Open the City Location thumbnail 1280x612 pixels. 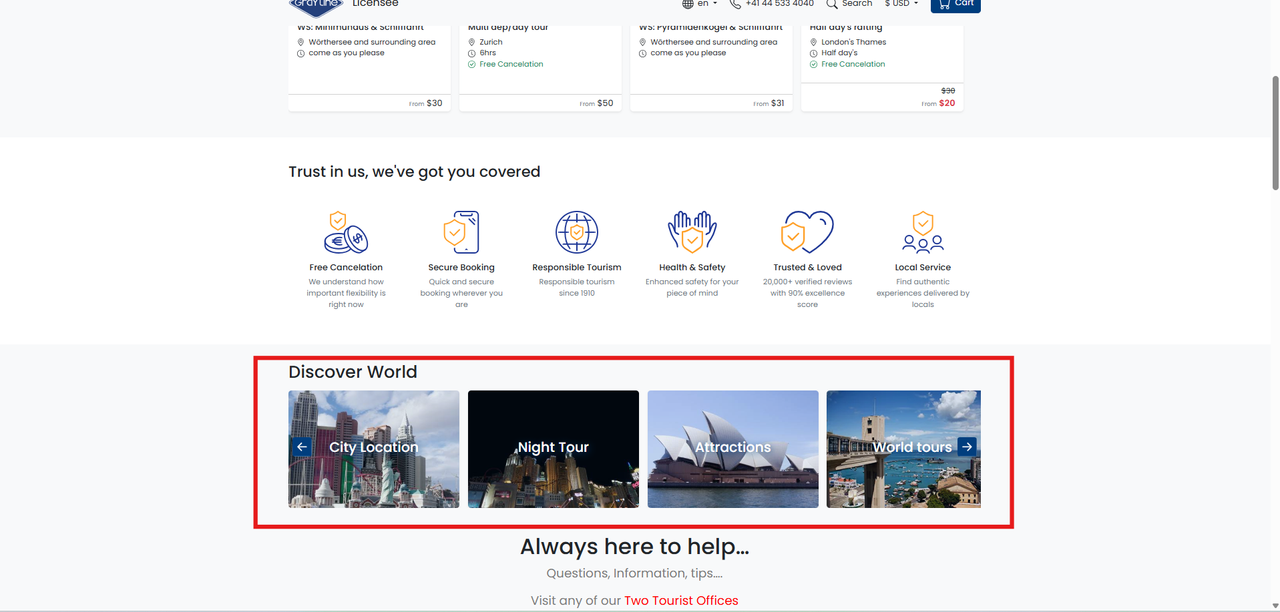coord(374,449)
